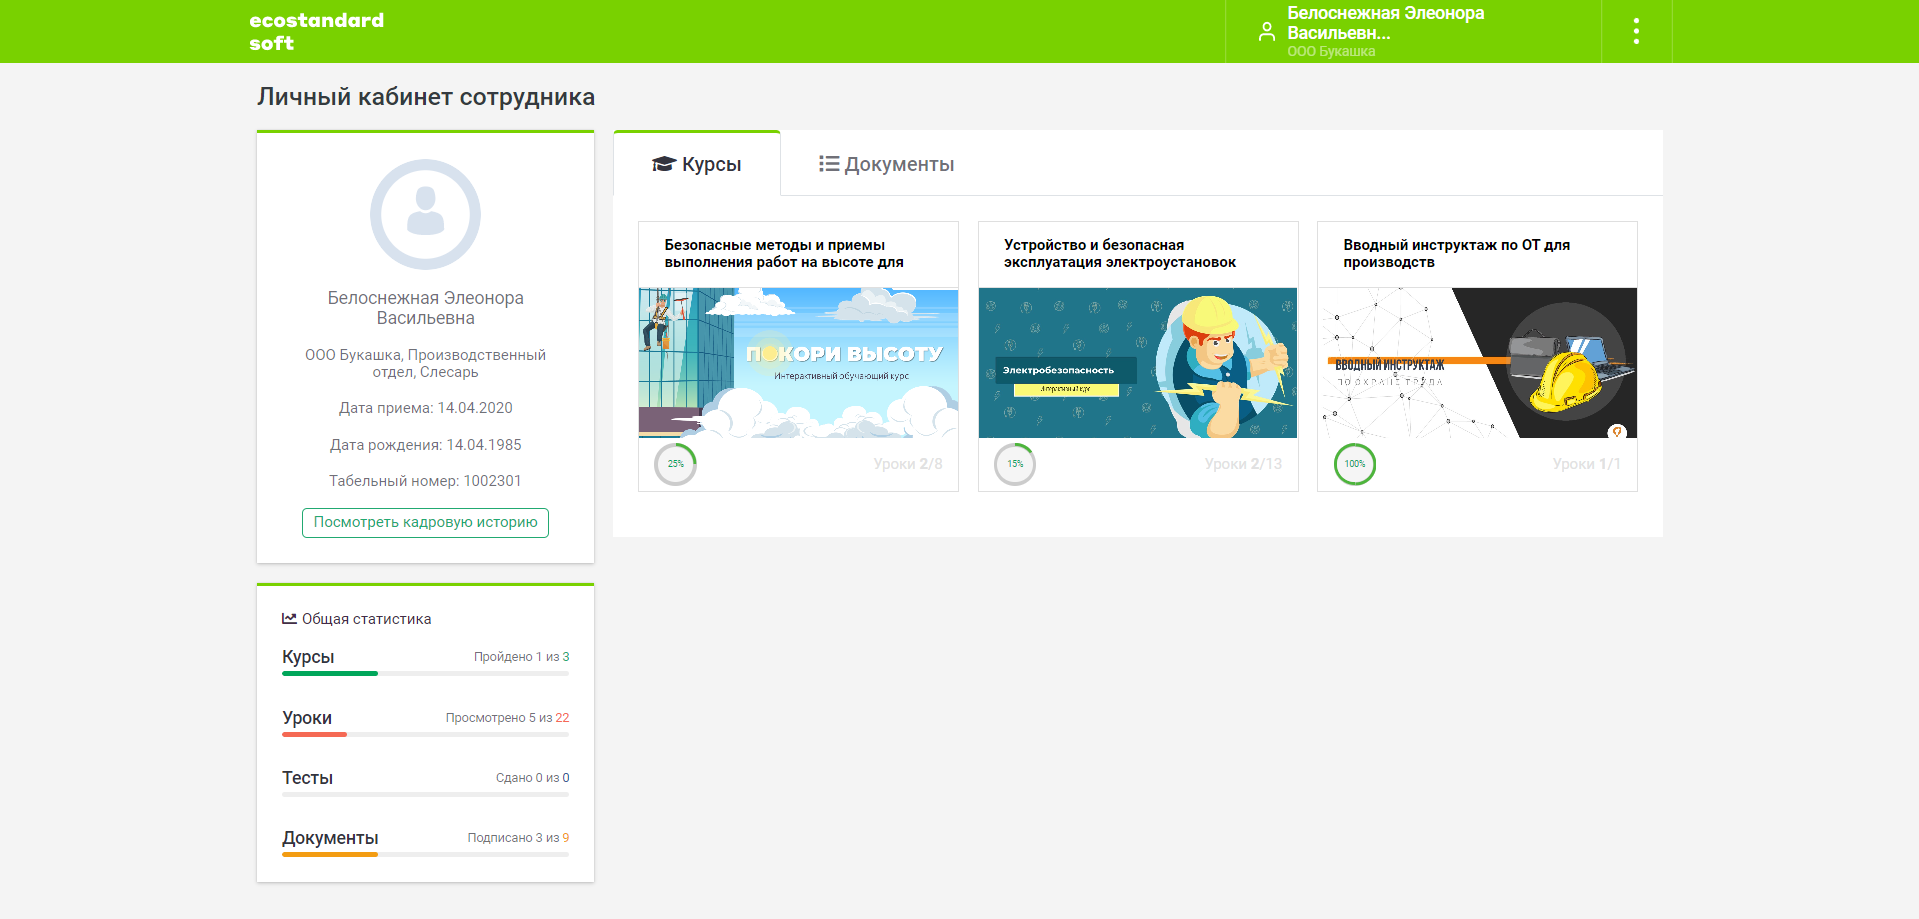Image resolution: width=1919 pixels, height=919 pixels.
Task: Click ООО Букашка under header user name
Action: 1331,51
